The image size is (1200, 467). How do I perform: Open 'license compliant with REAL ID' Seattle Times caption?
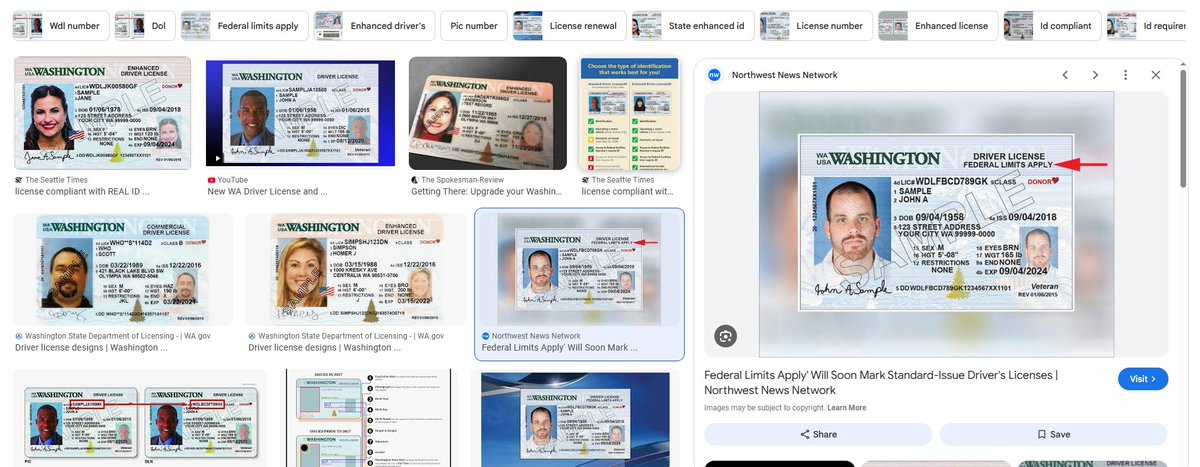82,191
